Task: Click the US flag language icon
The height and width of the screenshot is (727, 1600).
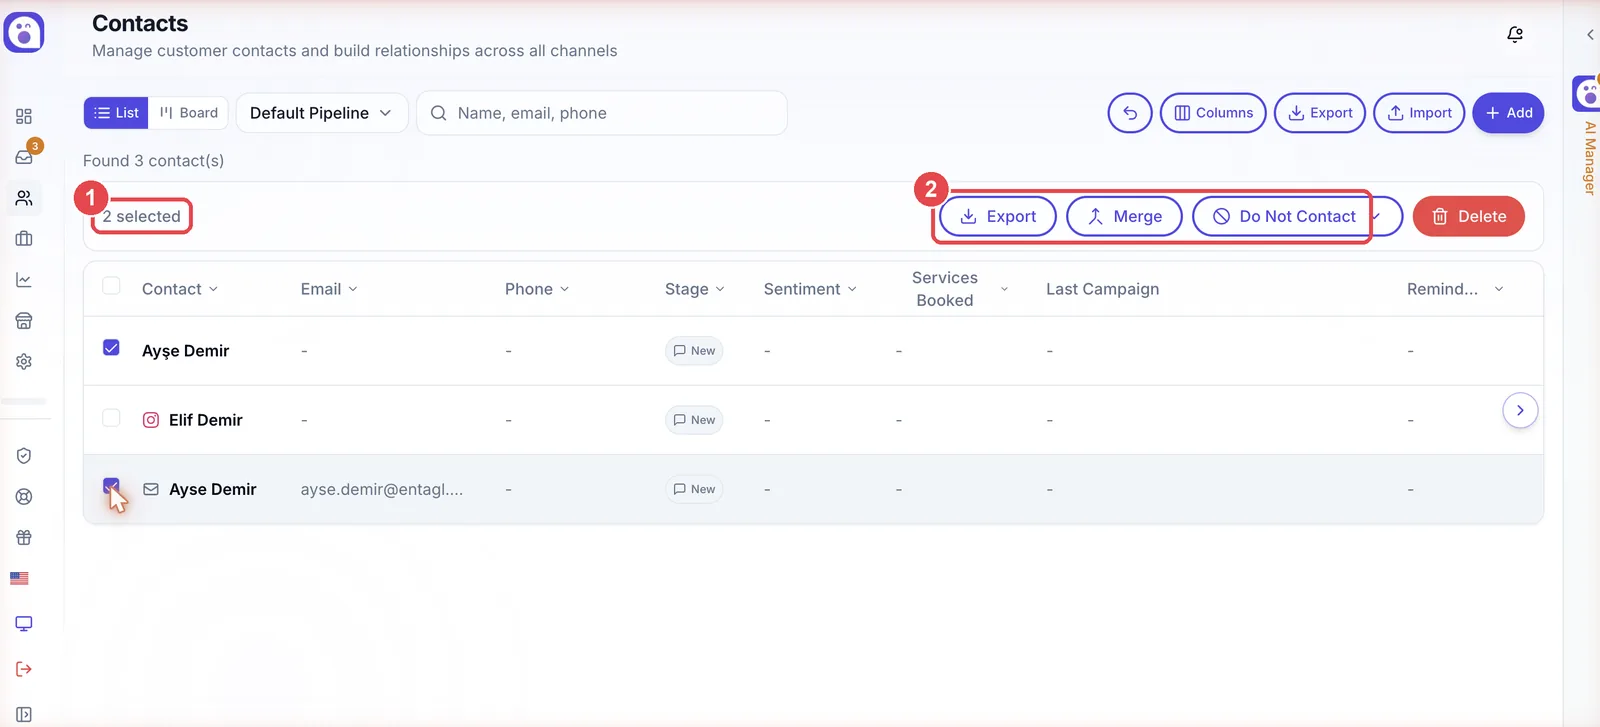Action: point(19,578)
